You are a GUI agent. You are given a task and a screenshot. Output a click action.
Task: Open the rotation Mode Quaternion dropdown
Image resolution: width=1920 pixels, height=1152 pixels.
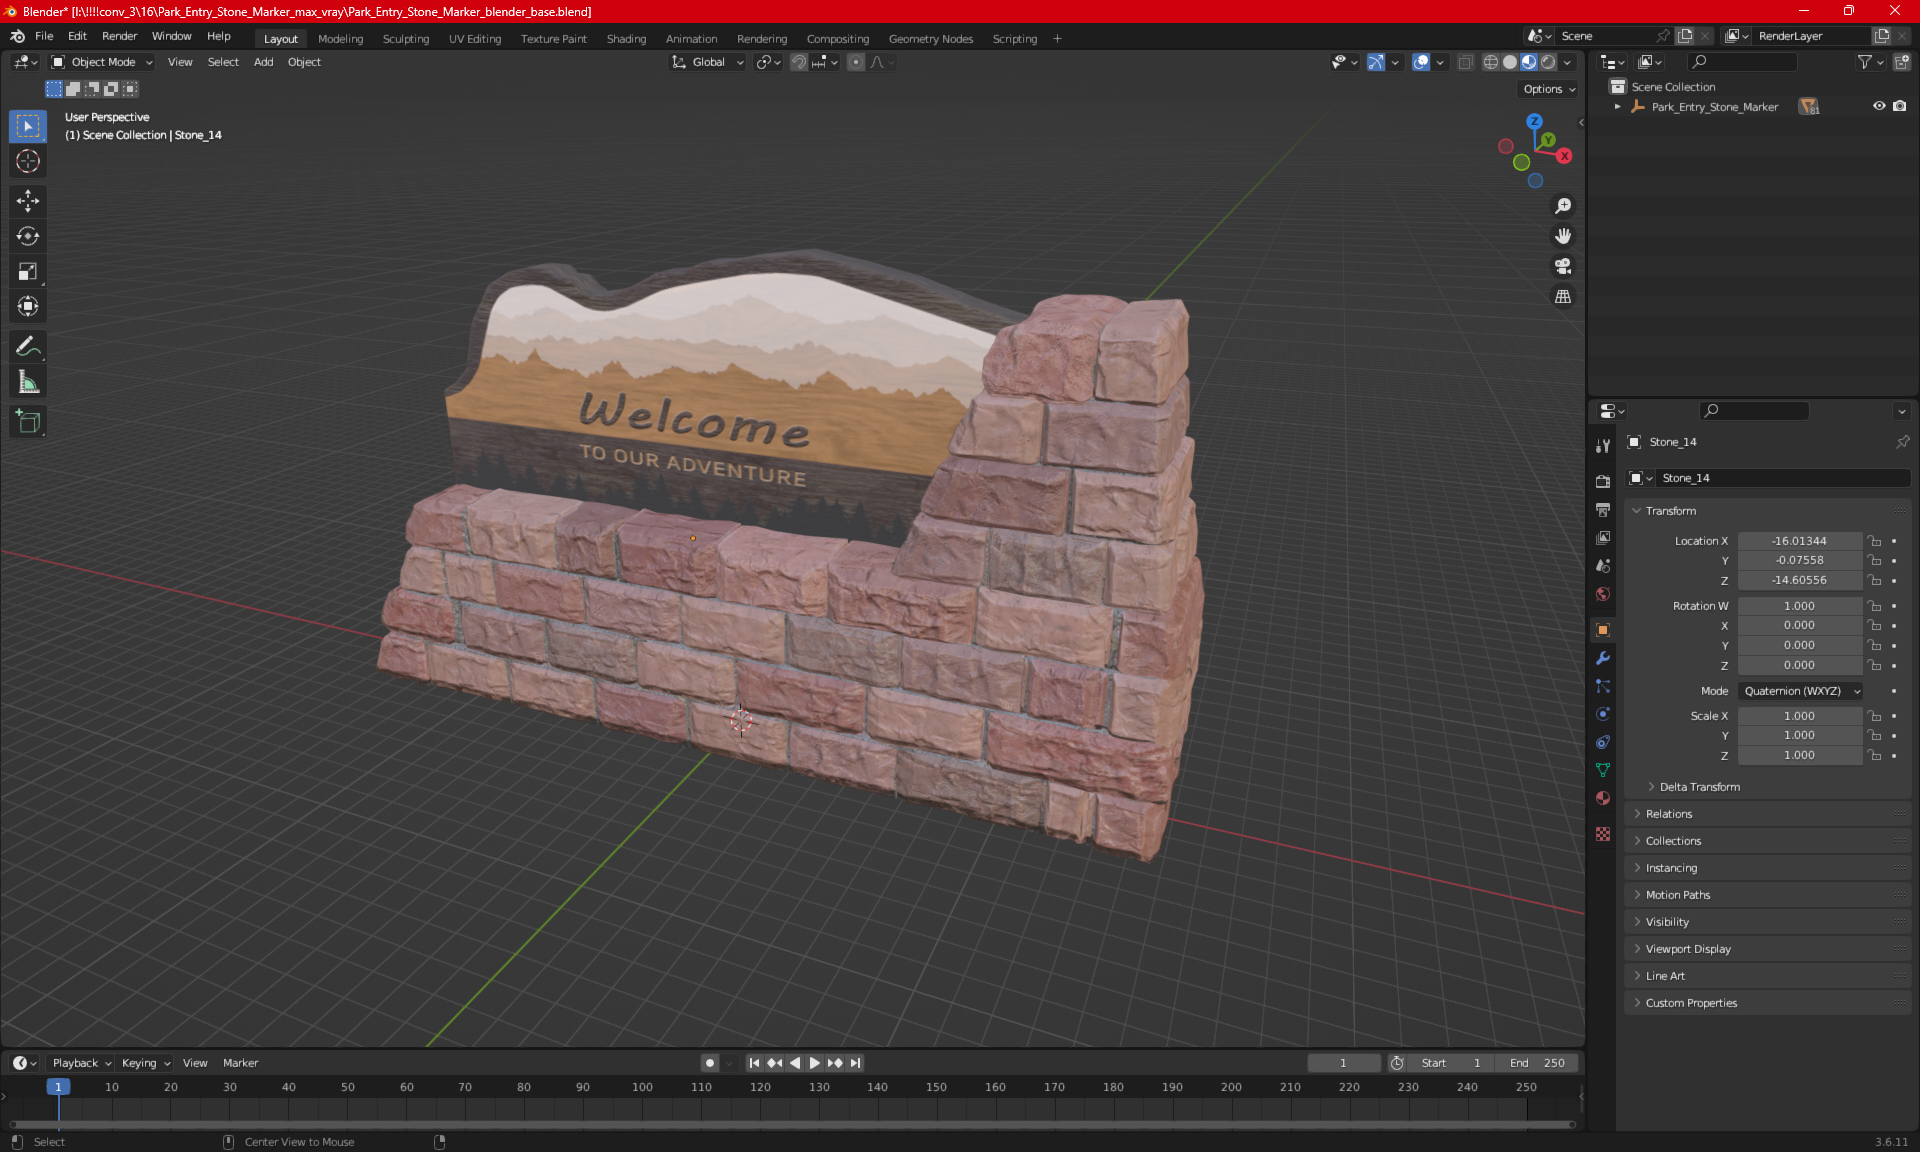(1800, 691)
